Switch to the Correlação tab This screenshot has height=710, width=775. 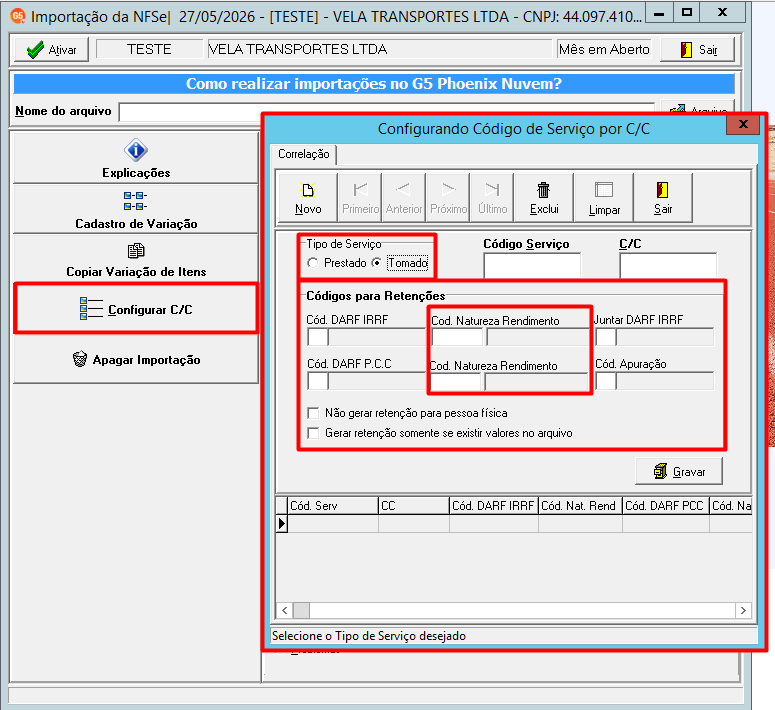(x=303, y=154)
